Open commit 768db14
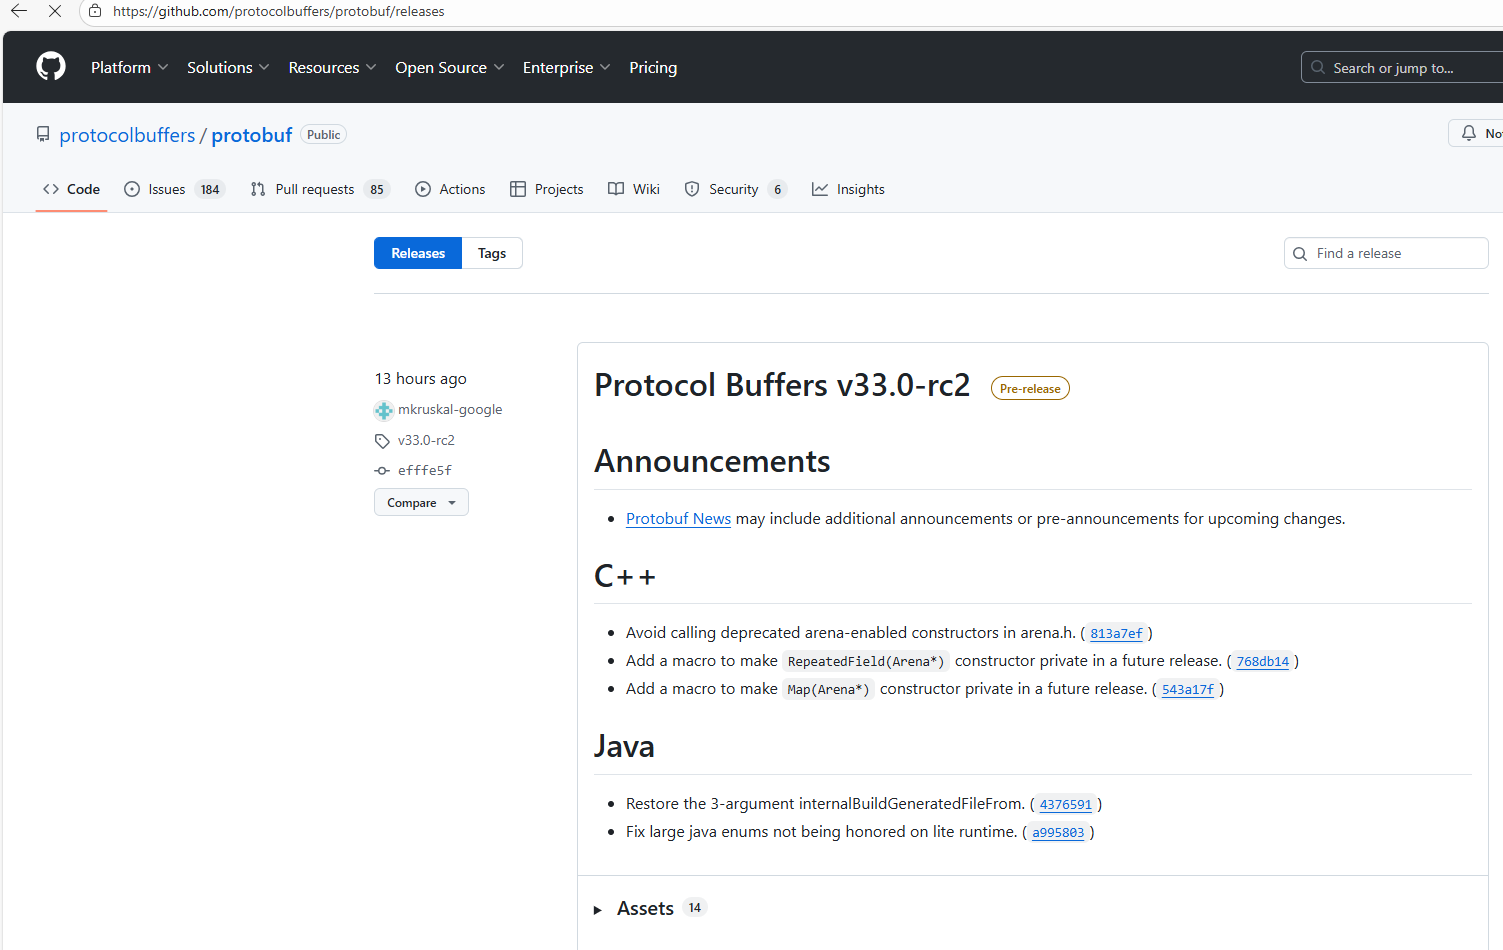 tap(1262, 661)
